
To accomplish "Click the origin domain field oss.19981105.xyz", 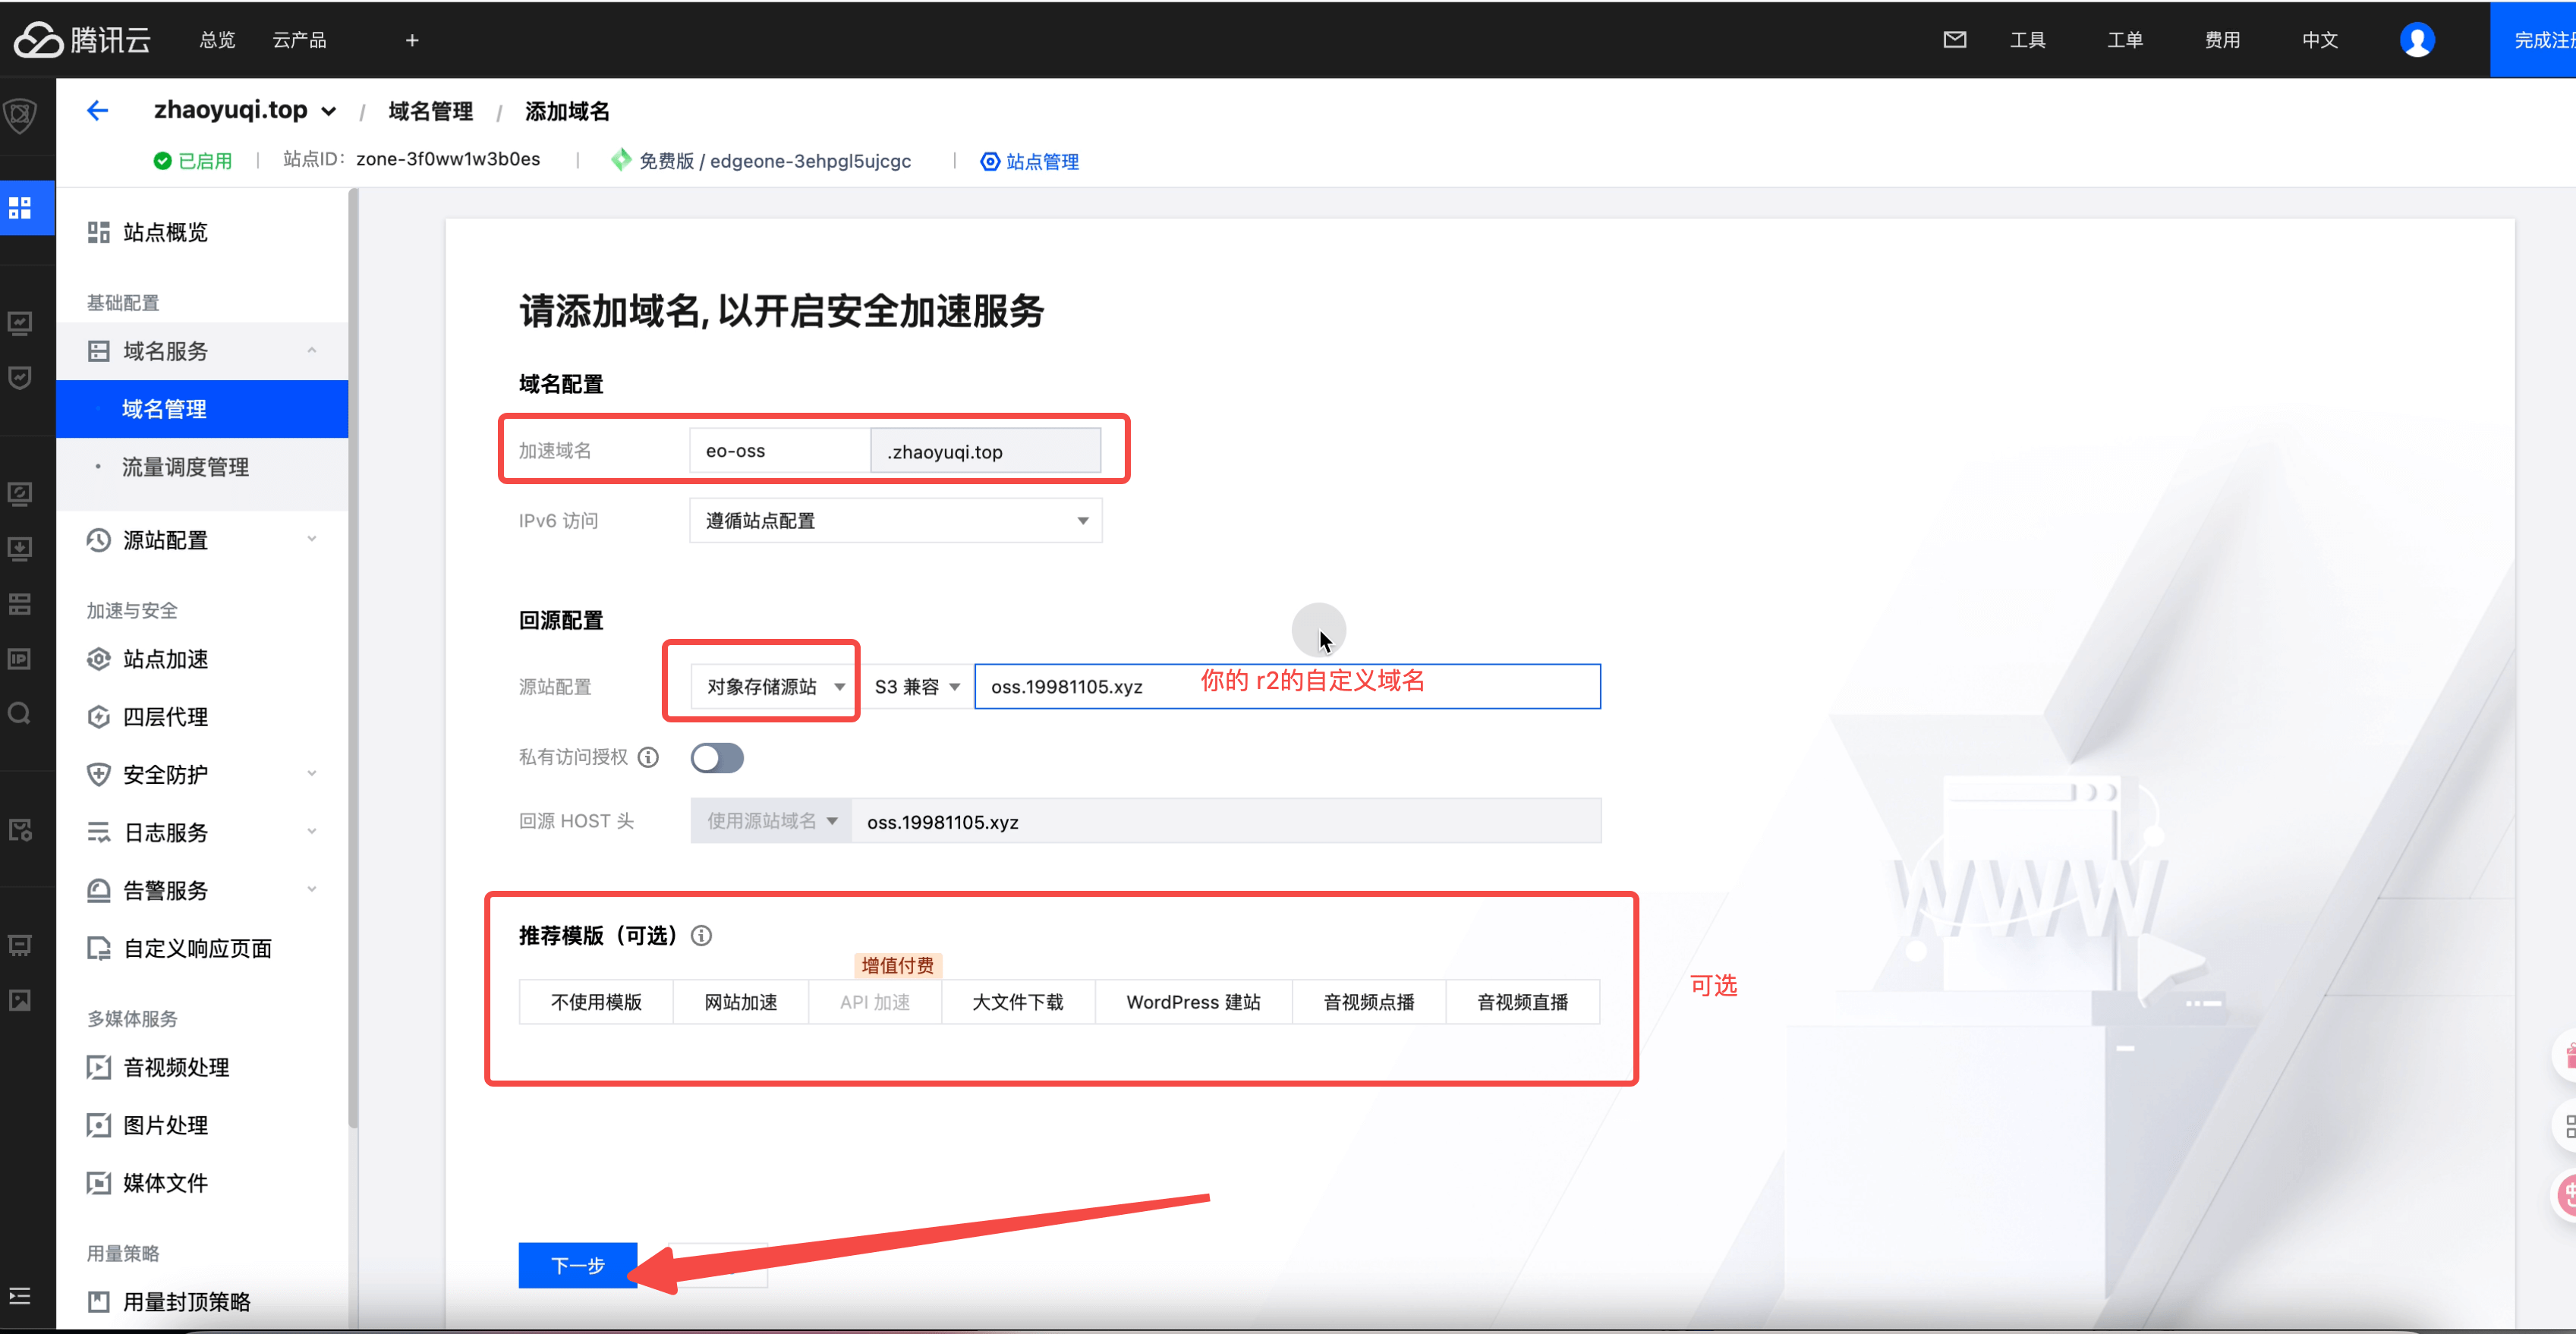I will pos(1287,686).
